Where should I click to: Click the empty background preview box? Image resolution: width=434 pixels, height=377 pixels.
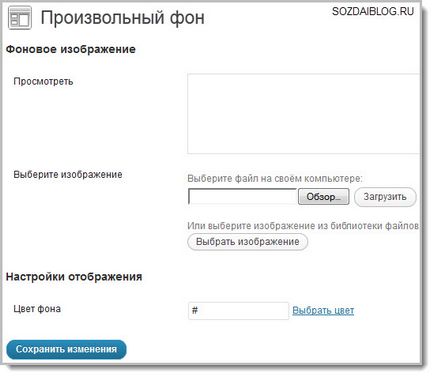click(303, 114)
